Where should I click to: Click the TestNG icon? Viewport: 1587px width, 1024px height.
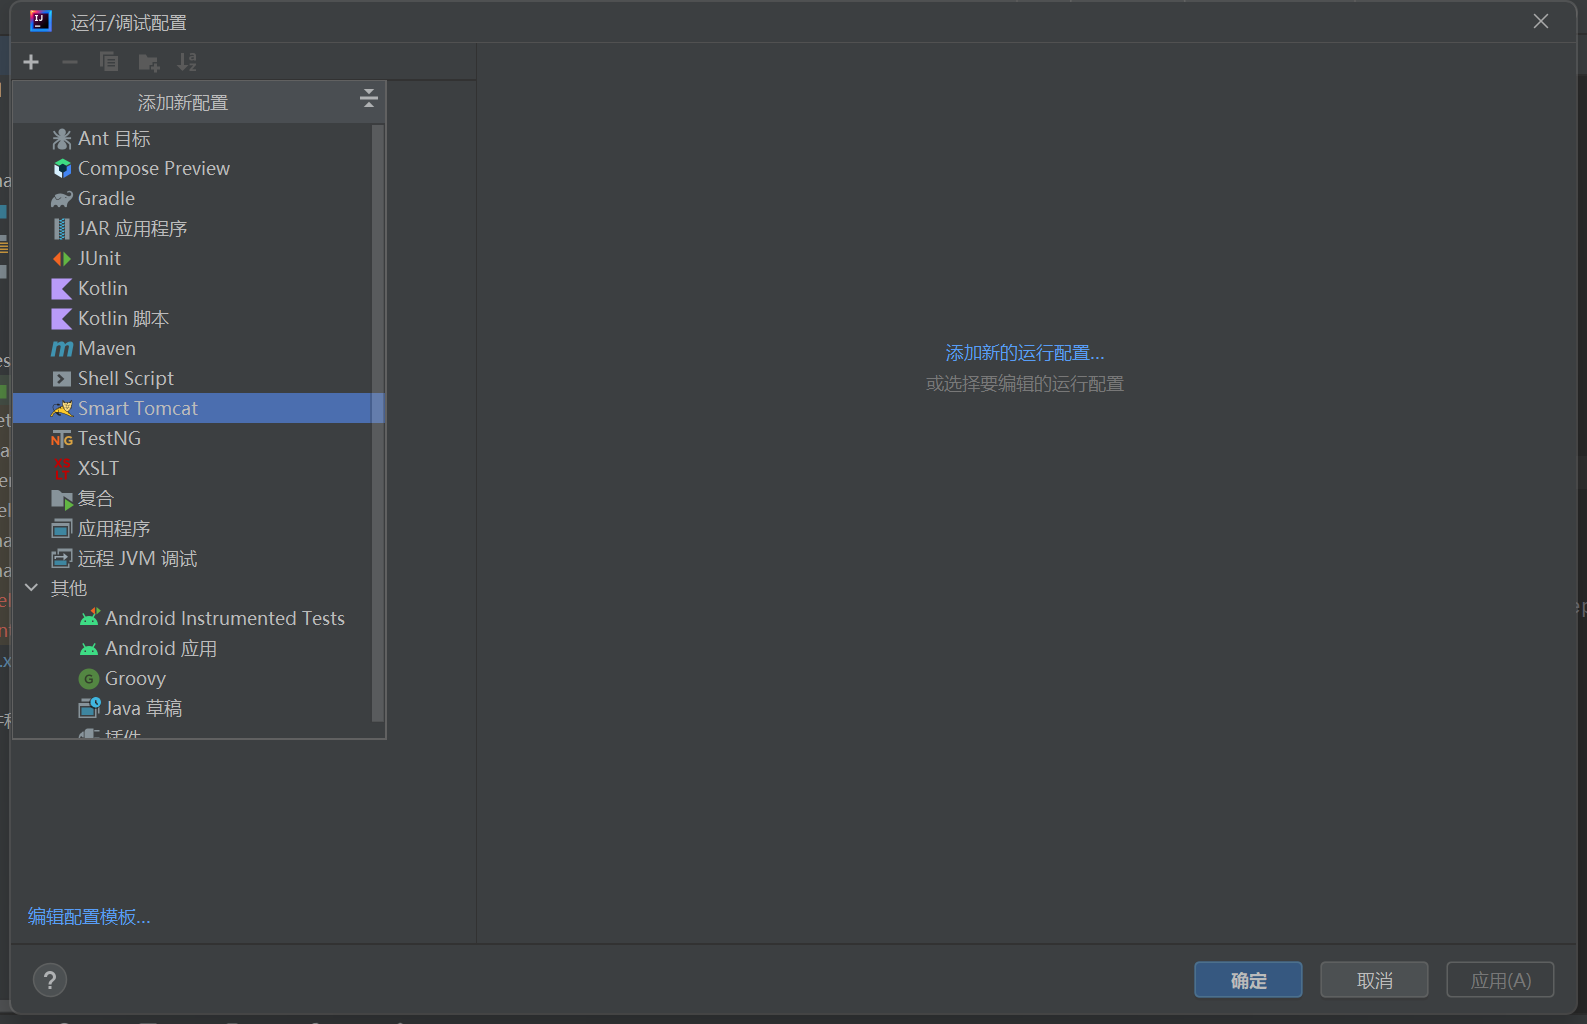[62, 439]
